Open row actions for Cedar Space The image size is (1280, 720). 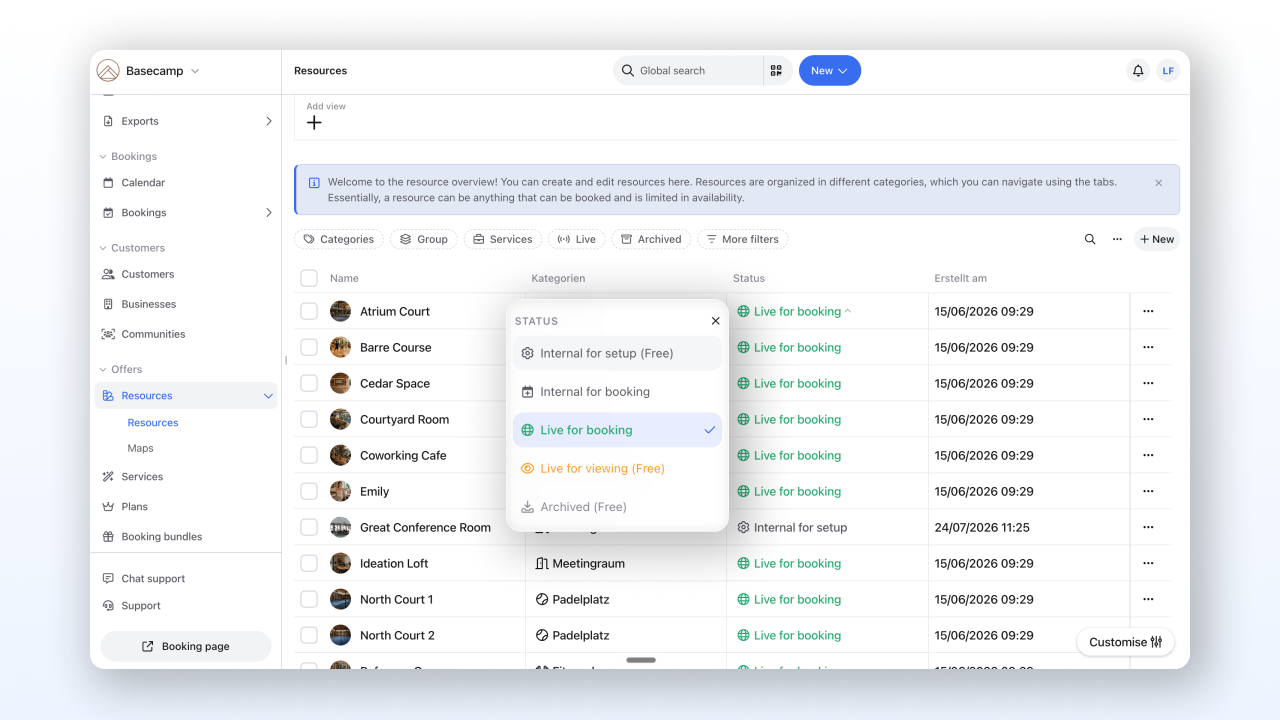pos(1148,383)
